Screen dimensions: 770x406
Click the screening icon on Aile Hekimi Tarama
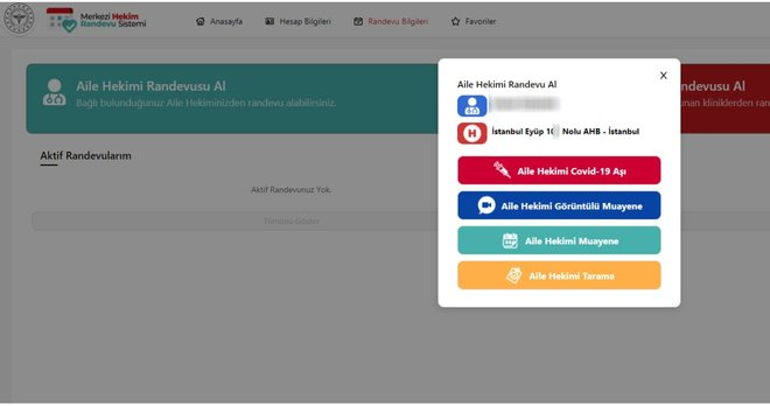[x=514, y=276]
